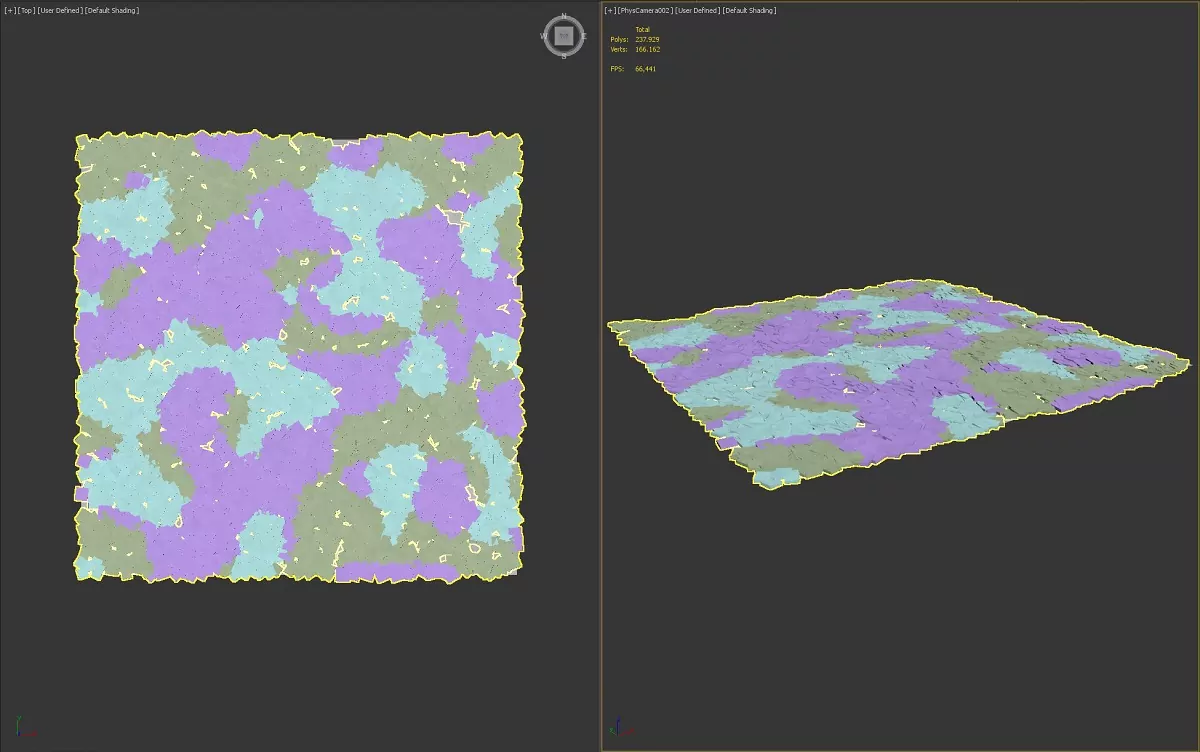Image resolution: width=1200 pixels, height=752 pixels.
Task: Click [User Defined] label in camera viewport
Action: point(697,10)
